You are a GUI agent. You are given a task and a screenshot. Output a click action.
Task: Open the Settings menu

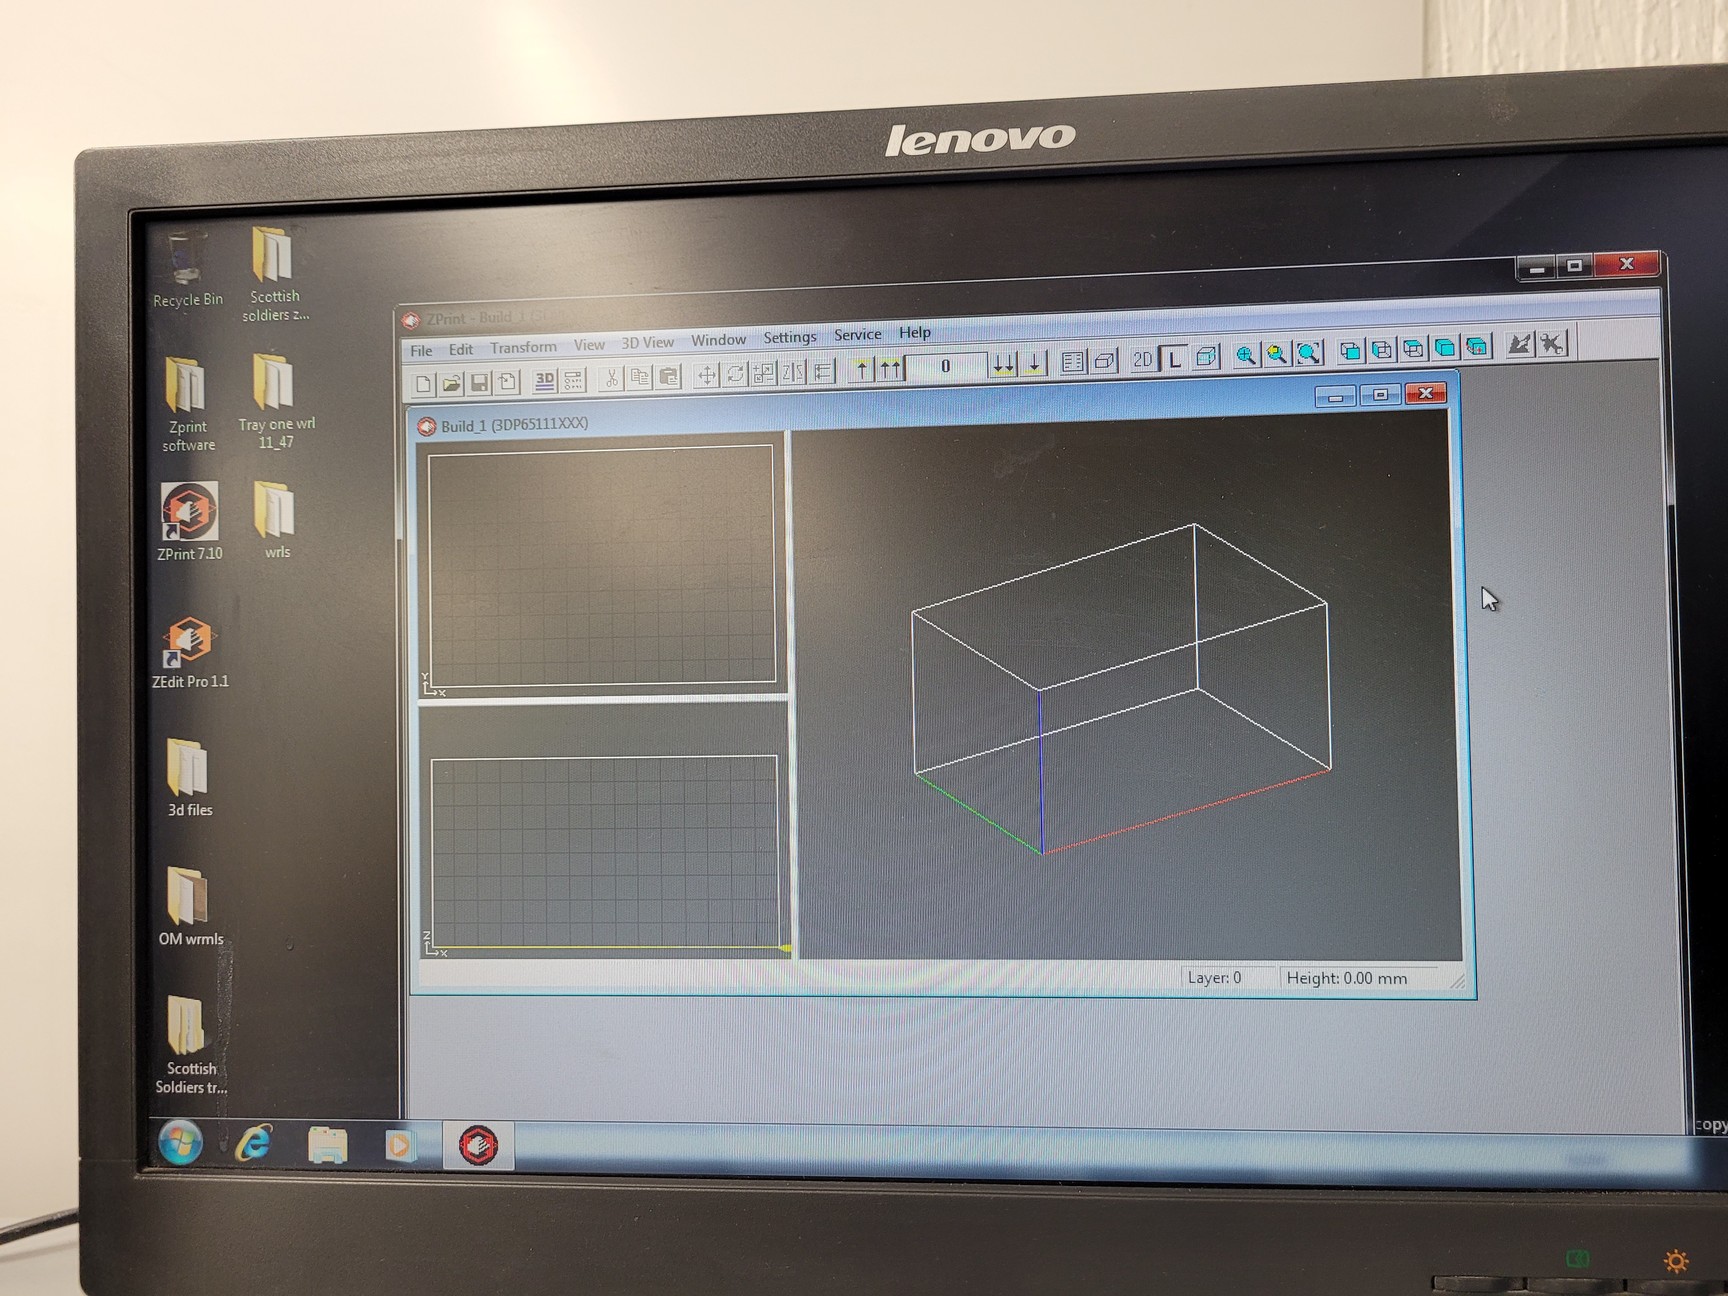[790, 338]
